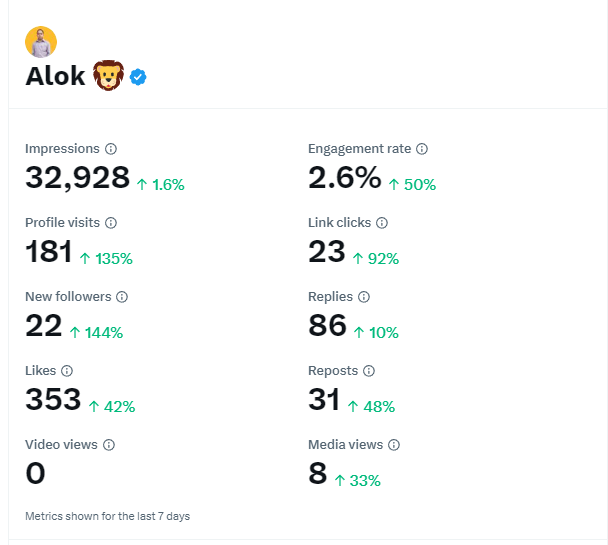Select the 32,928 impressions value
The width and height of the screenshot is (608, 545).
[x=78, y=178]
